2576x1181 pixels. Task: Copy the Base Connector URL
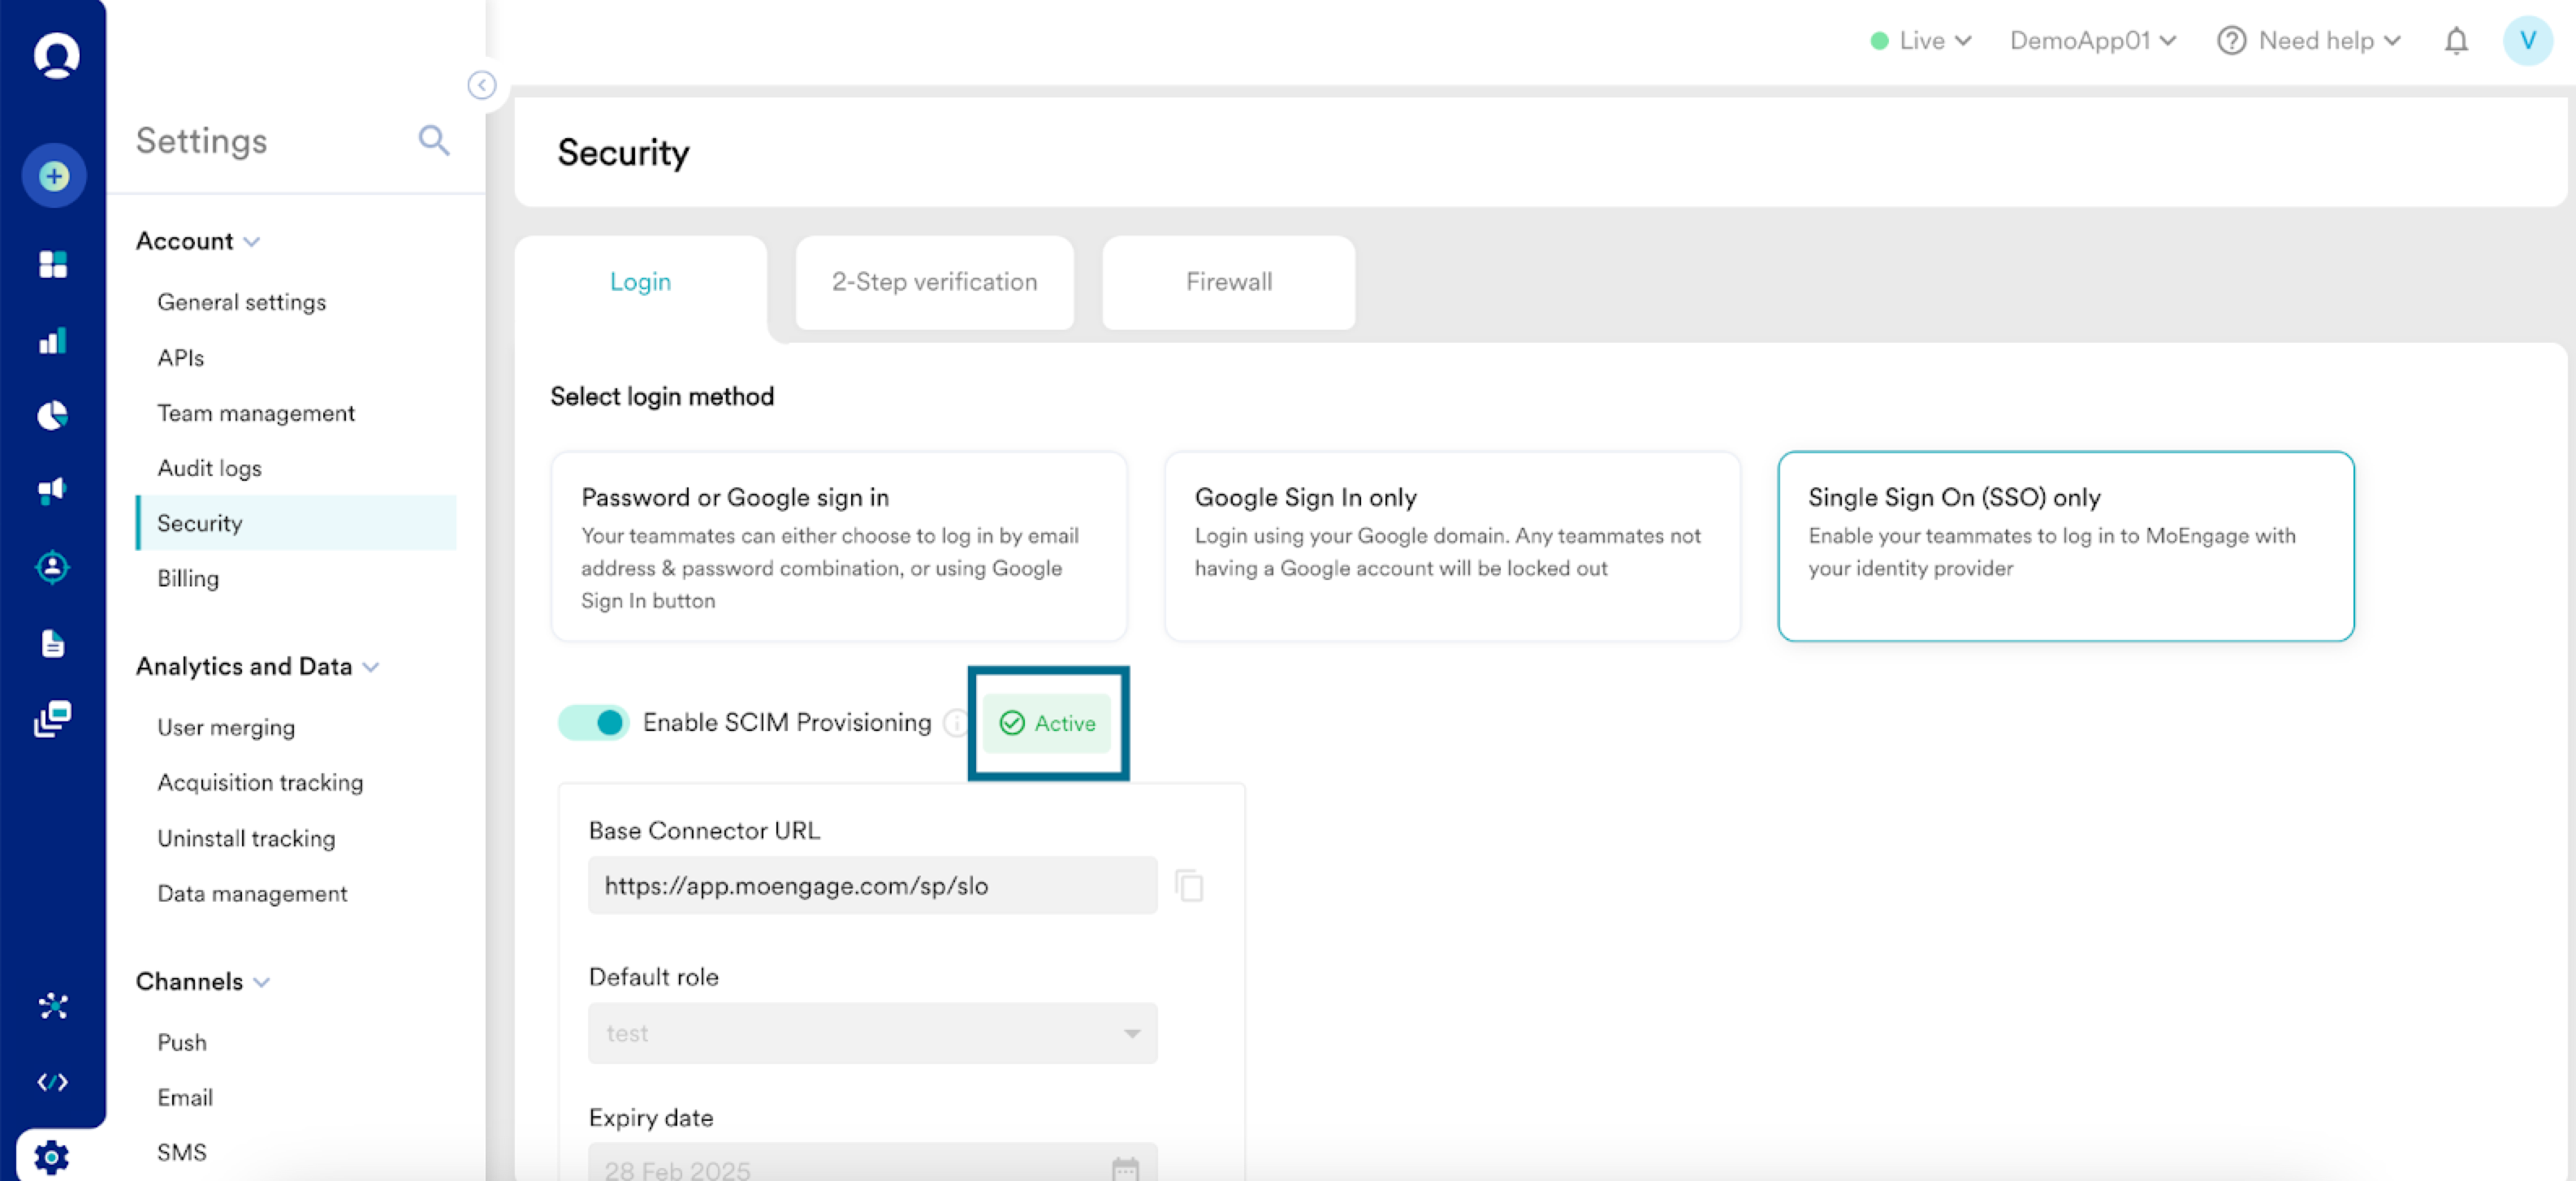pos(1189,886)
